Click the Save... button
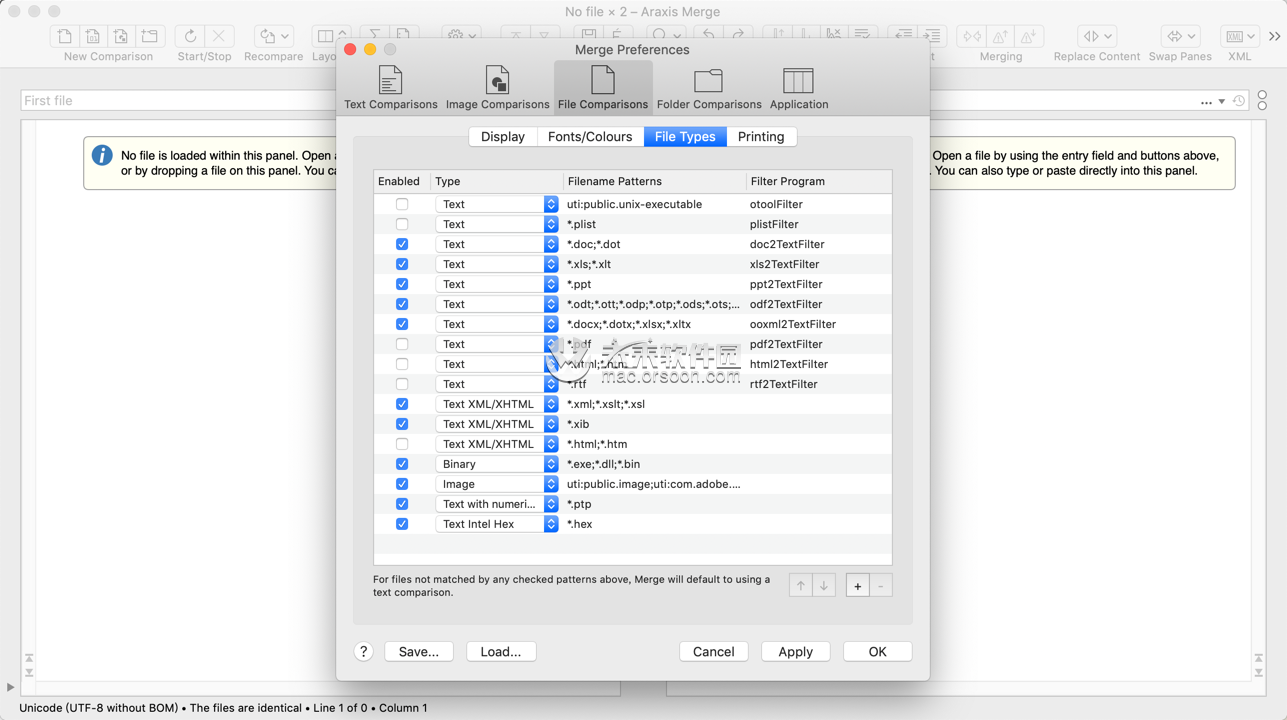 pos(419,651)
